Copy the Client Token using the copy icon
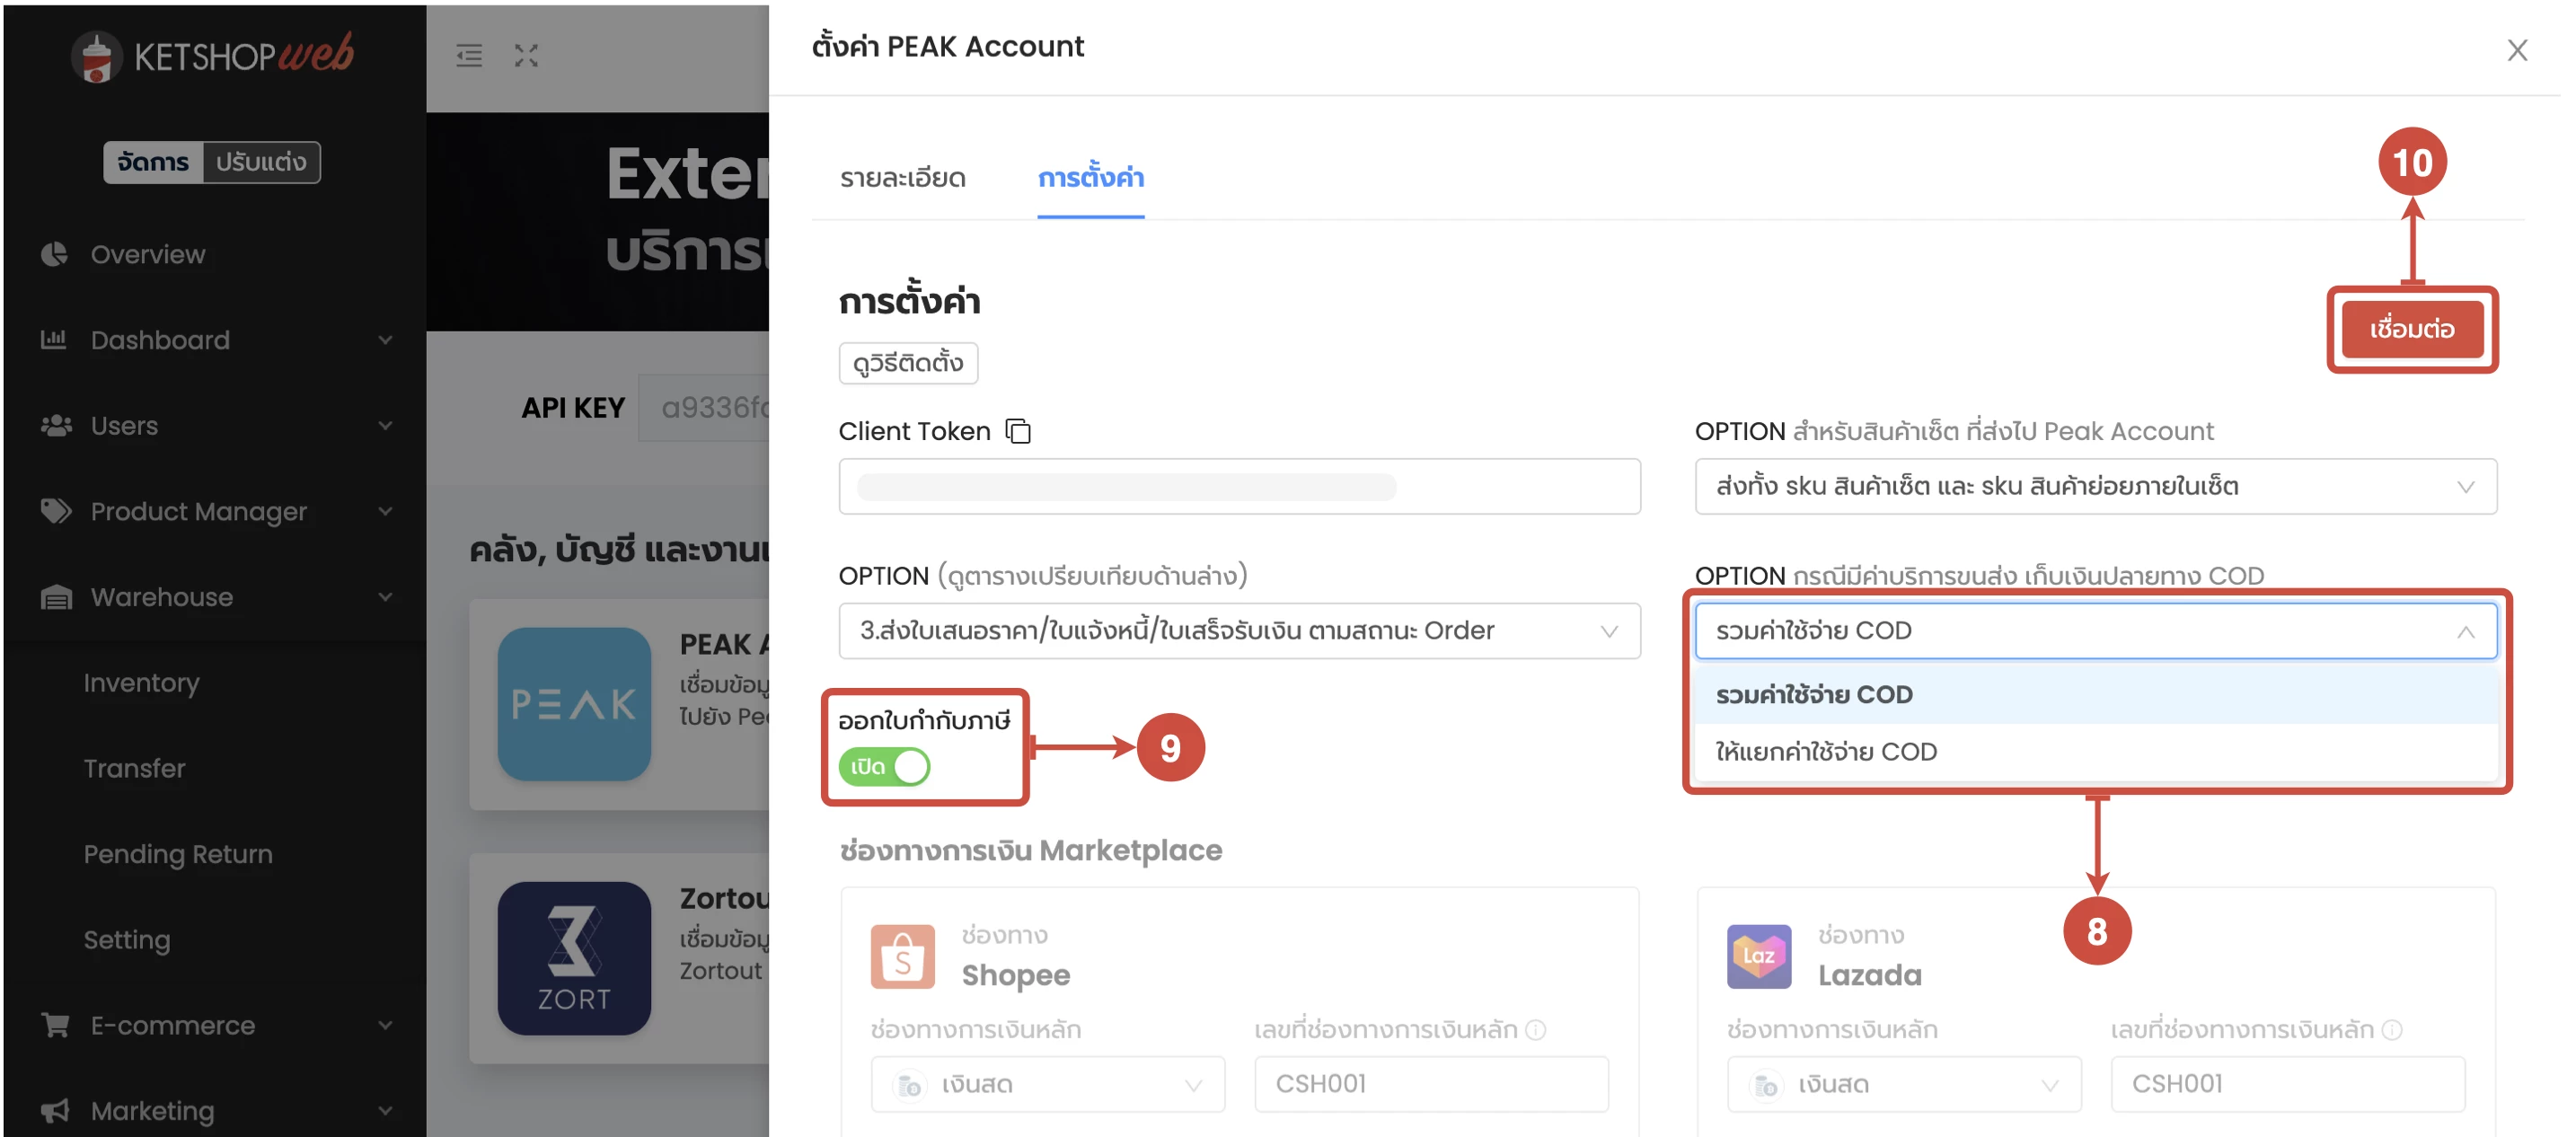This screenshot has width=2576, height=1137. [x=1019, y=431]
